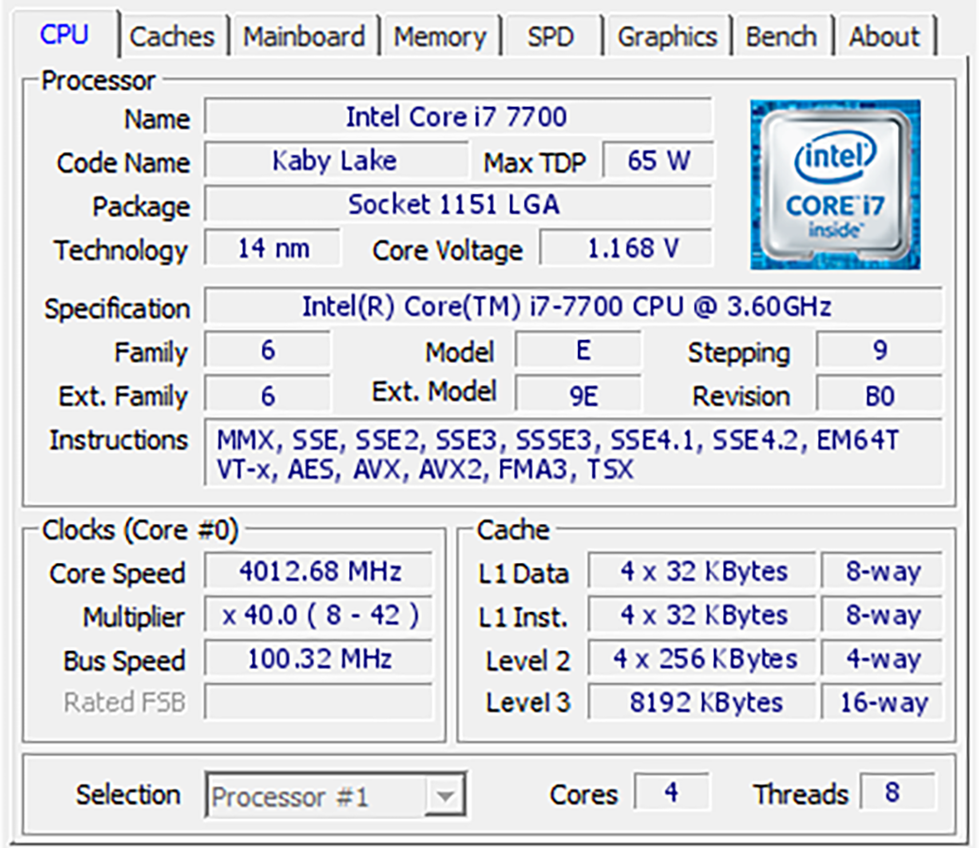The image size is (979, 848).
Task: Click the L1 Data '8-way' associativity value
Action: pos(882,571)
